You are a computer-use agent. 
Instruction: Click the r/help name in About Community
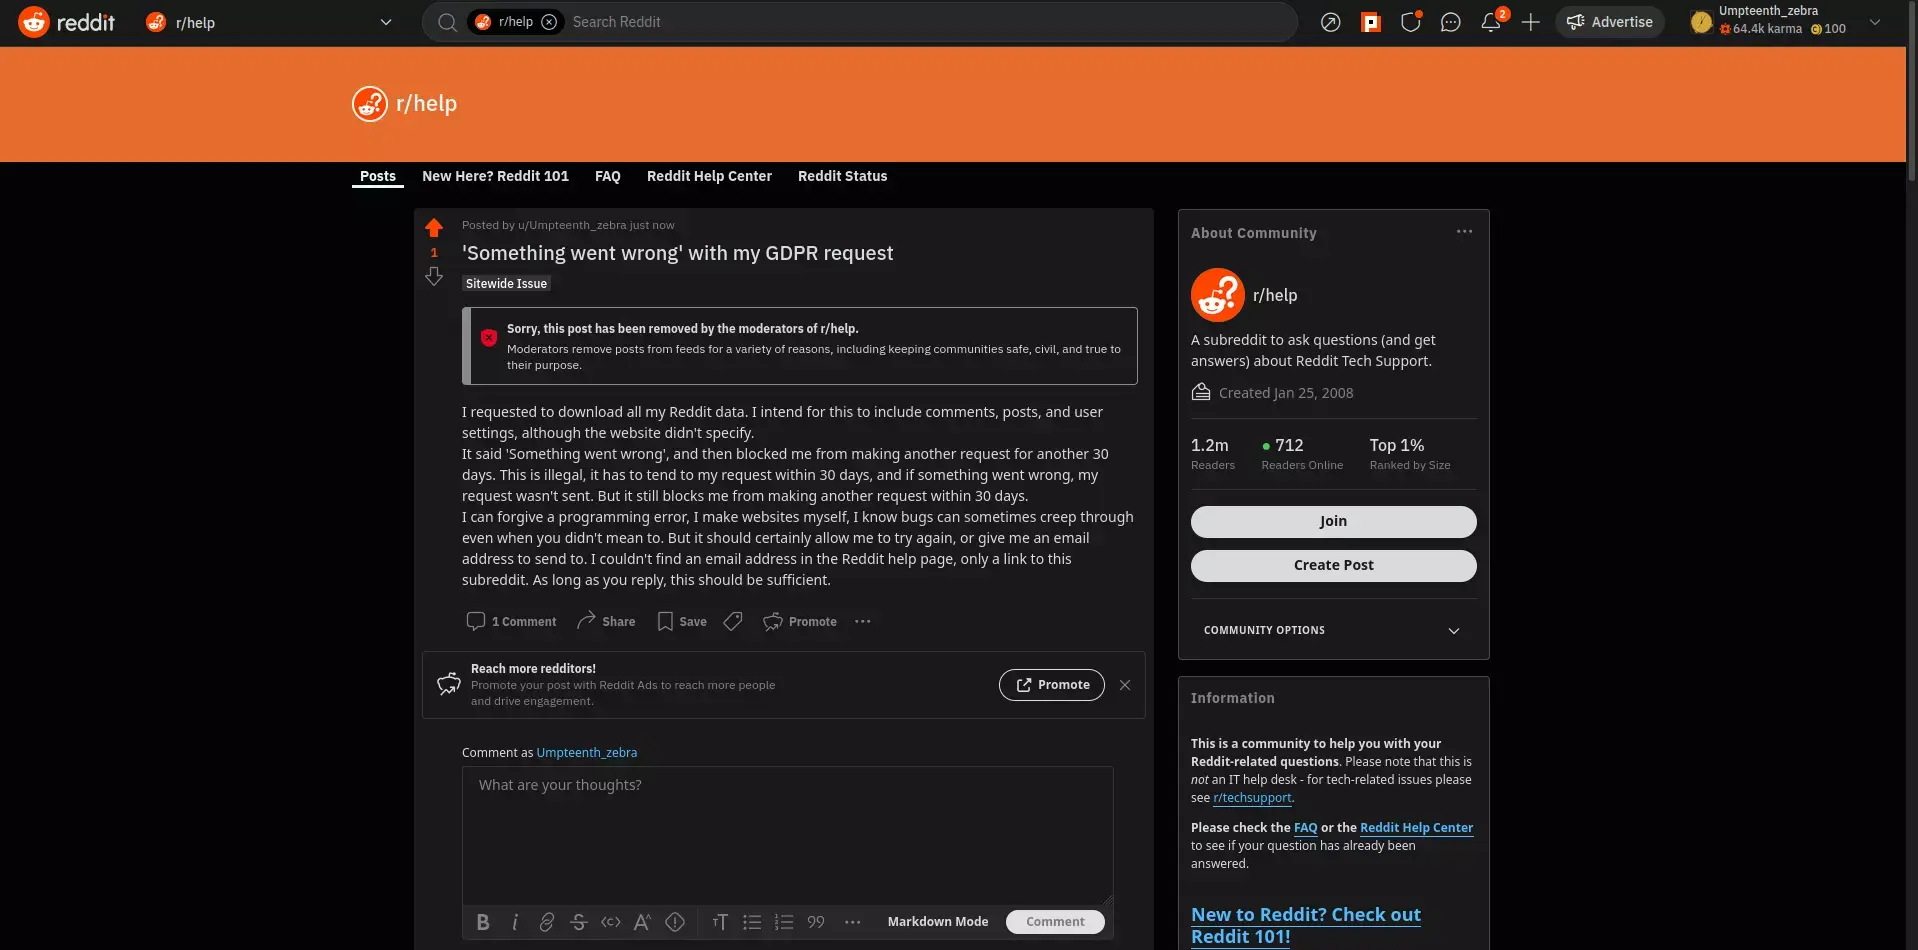(1275, 295)
